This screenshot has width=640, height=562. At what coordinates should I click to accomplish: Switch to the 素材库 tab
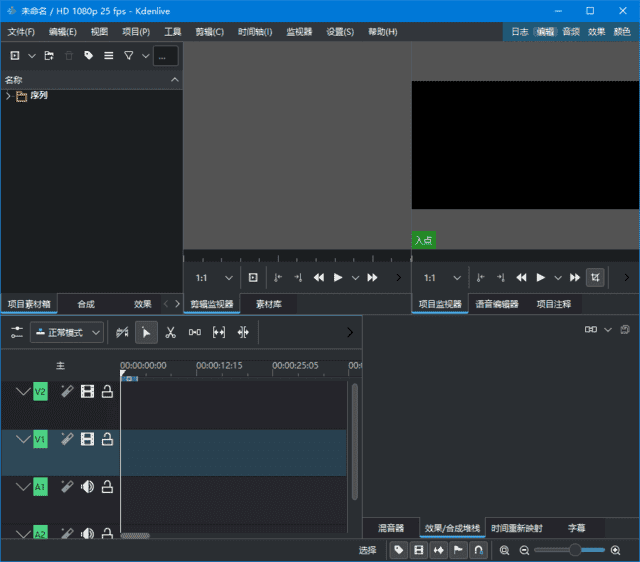coord(268,304)
